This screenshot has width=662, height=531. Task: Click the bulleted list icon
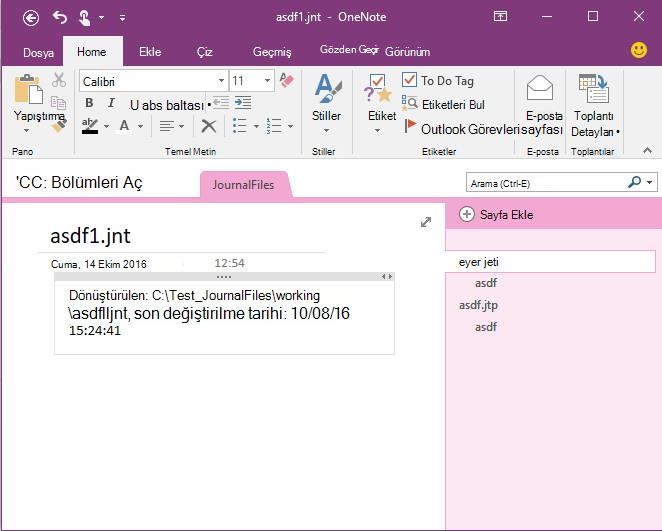tap(239, 126)
